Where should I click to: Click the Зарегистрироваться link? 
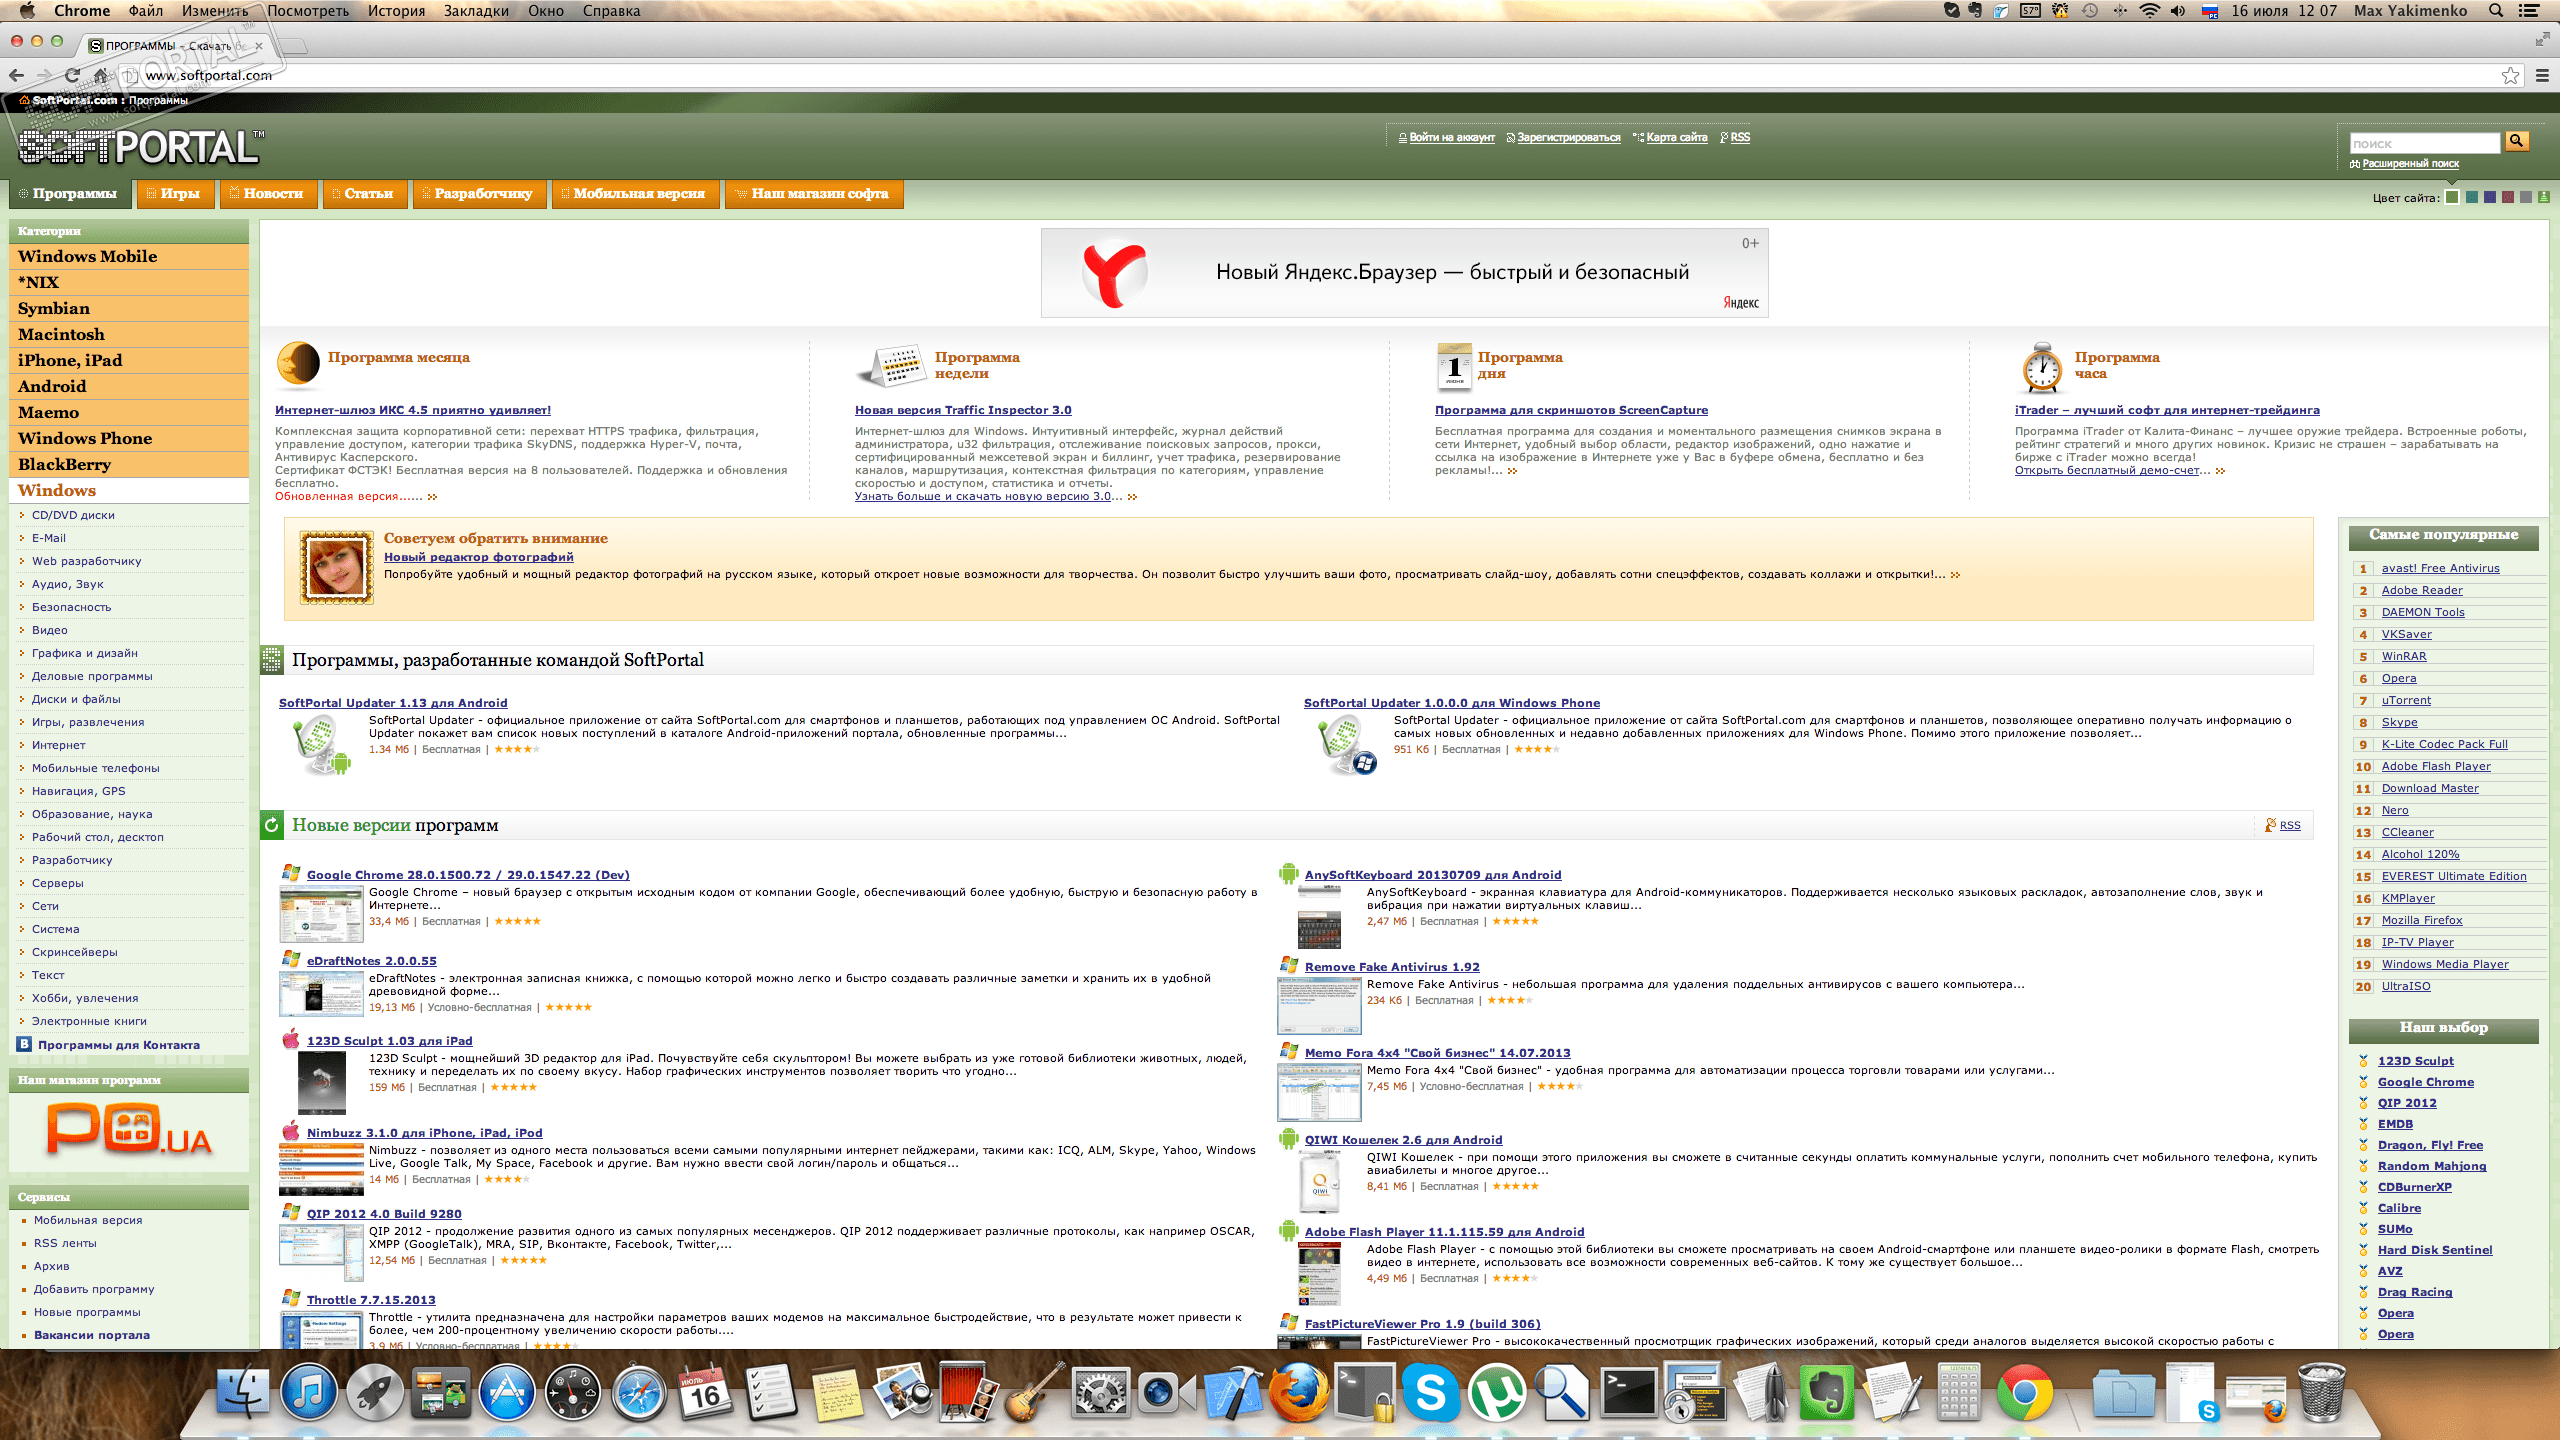tap(1568, 137)
